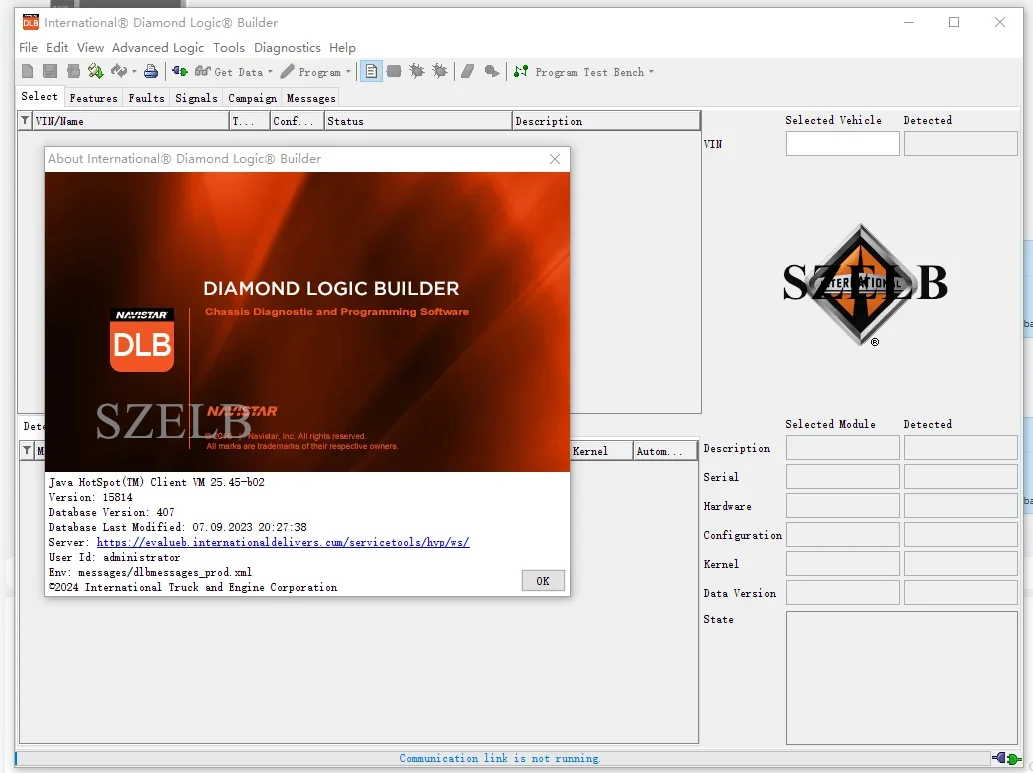Click the gray rounded rectangle toolbar icon
The image size is (1033, 773).
point(394,71)
